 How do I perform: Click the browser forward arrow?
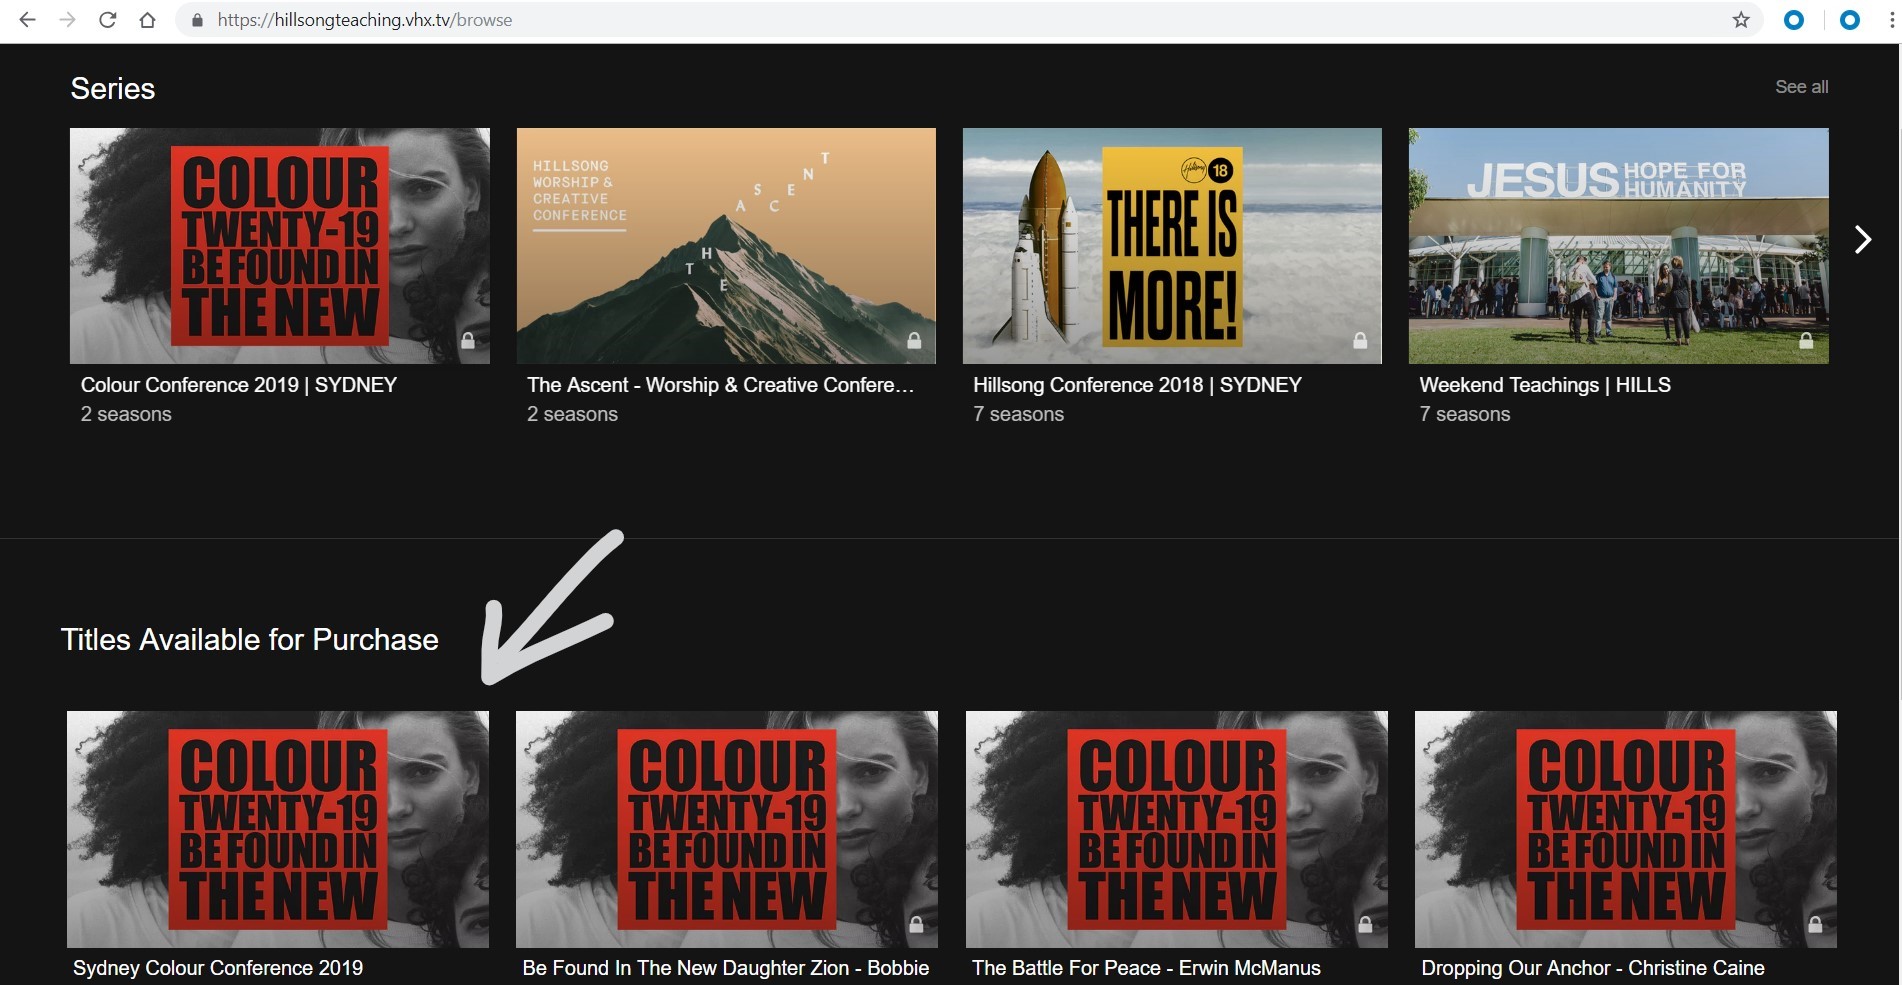click(x=67, y=20)
